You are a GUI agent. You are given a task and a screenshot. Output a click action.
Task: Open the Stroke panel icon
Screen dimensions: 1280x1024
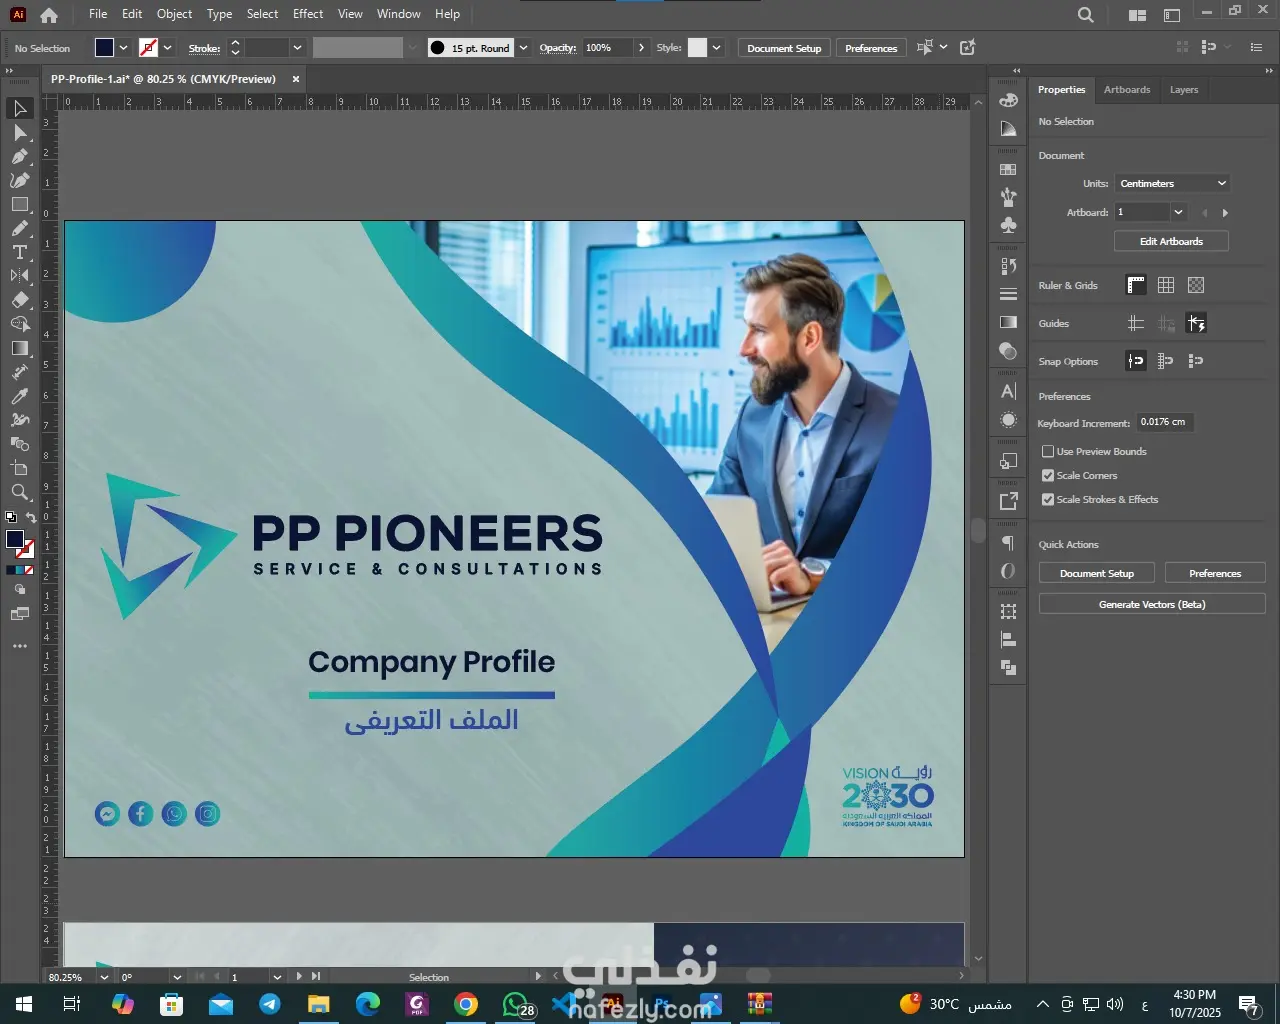point(1008,294)
